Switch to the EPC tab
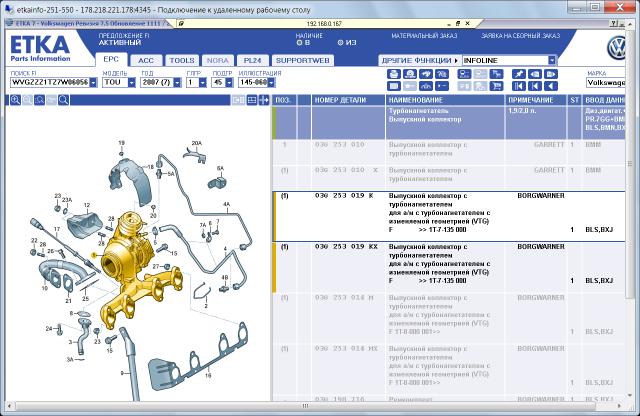This screenshot has width=640, height=416. [x=111, y=60]
